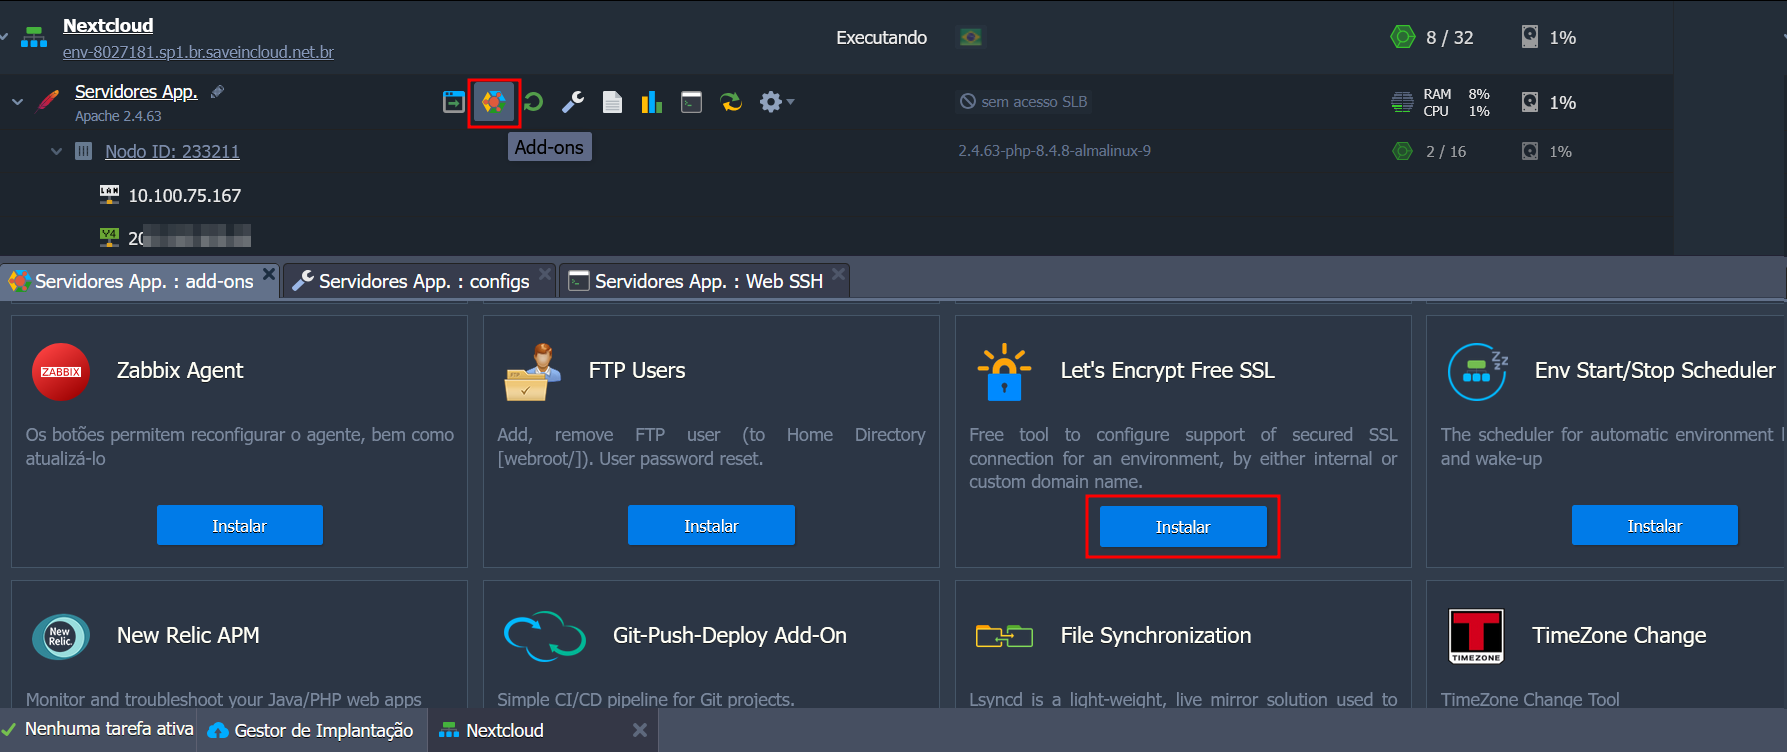Install the FTP Users add-on
Image resolution: width=1787 pixels, height=752 pixels.
(x=711, y=525)
